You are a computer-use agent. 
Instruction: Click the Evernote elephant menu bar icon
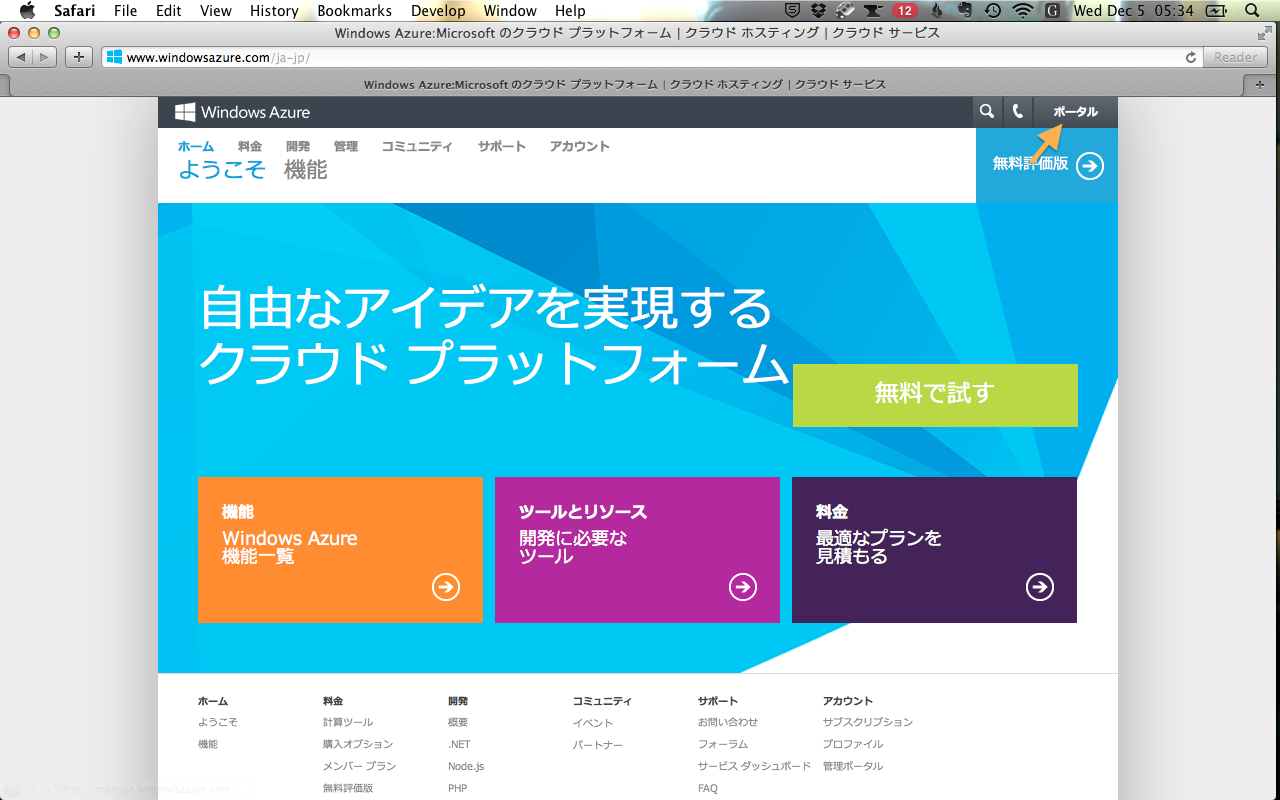click(965, 11)
